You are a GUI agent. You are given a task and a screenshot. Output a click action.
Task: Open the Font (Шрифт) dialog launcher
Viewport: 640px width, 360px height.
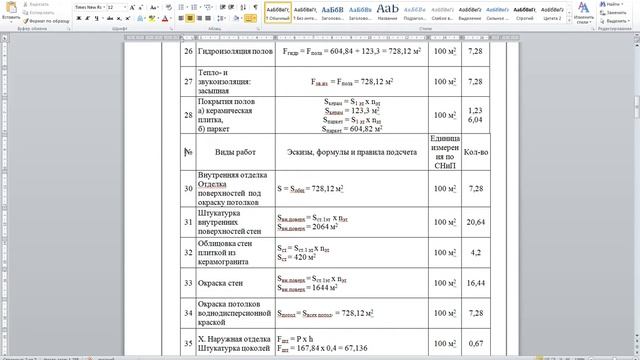click(x=171, y=29)
